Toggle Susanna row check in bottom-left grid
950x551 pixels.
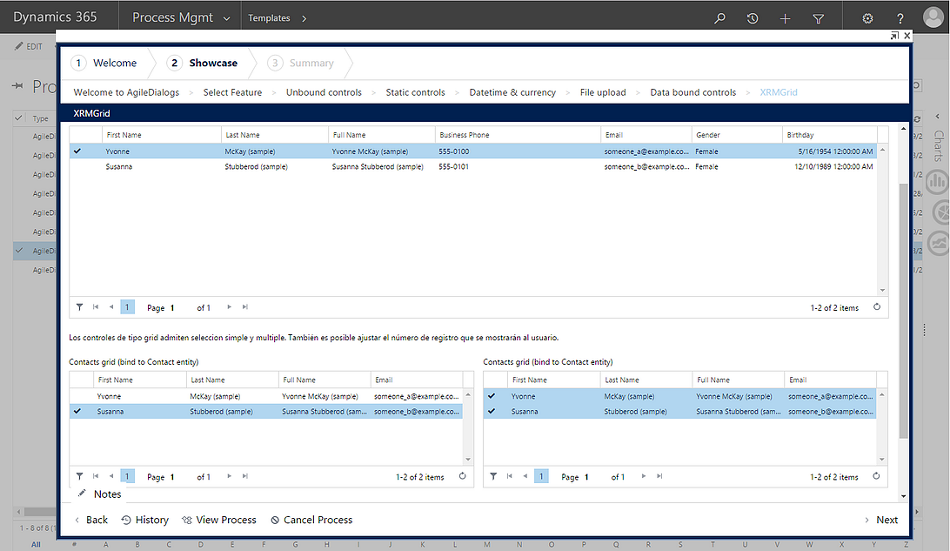click(x=77, y=411)
